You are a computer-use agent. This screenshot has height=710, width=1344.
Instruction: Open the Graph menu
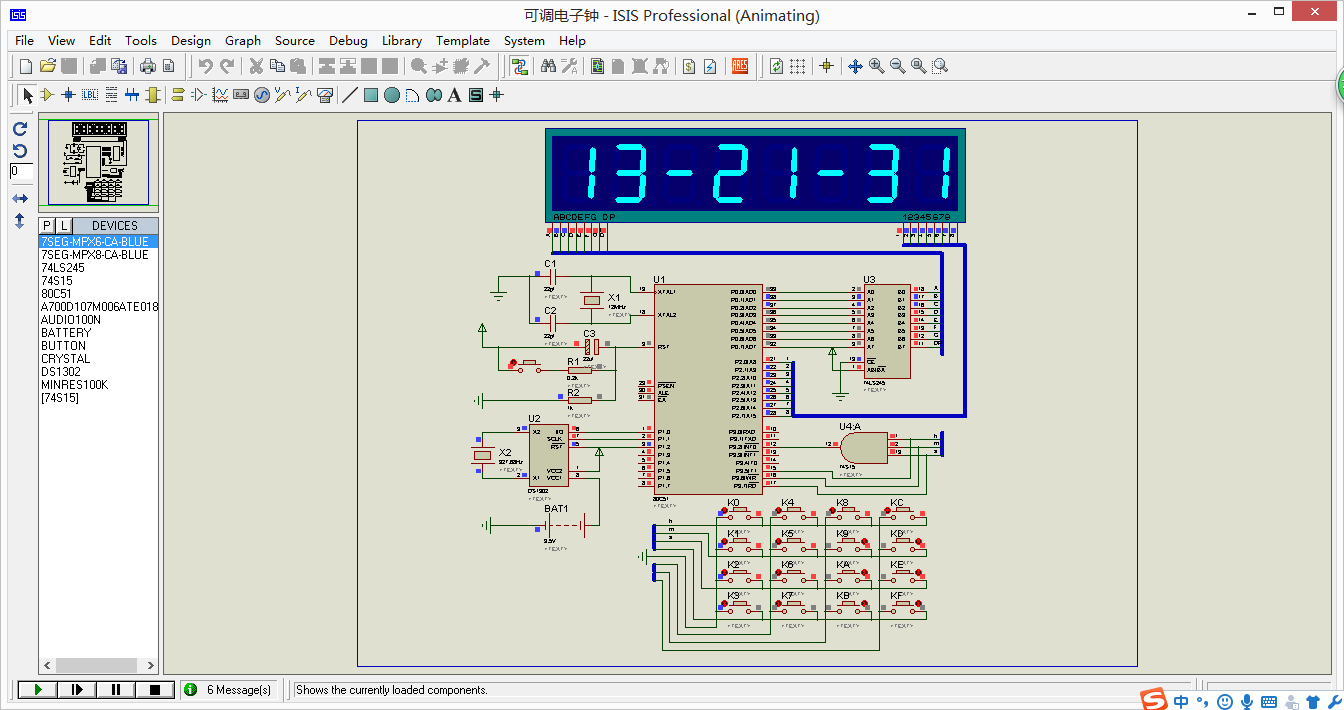point(243,41)
